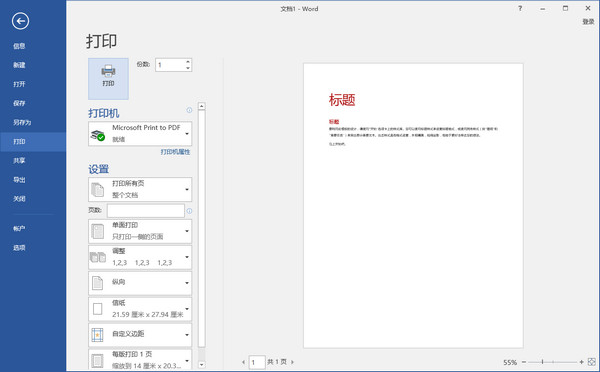Go back using the circular arrow button

20,21
